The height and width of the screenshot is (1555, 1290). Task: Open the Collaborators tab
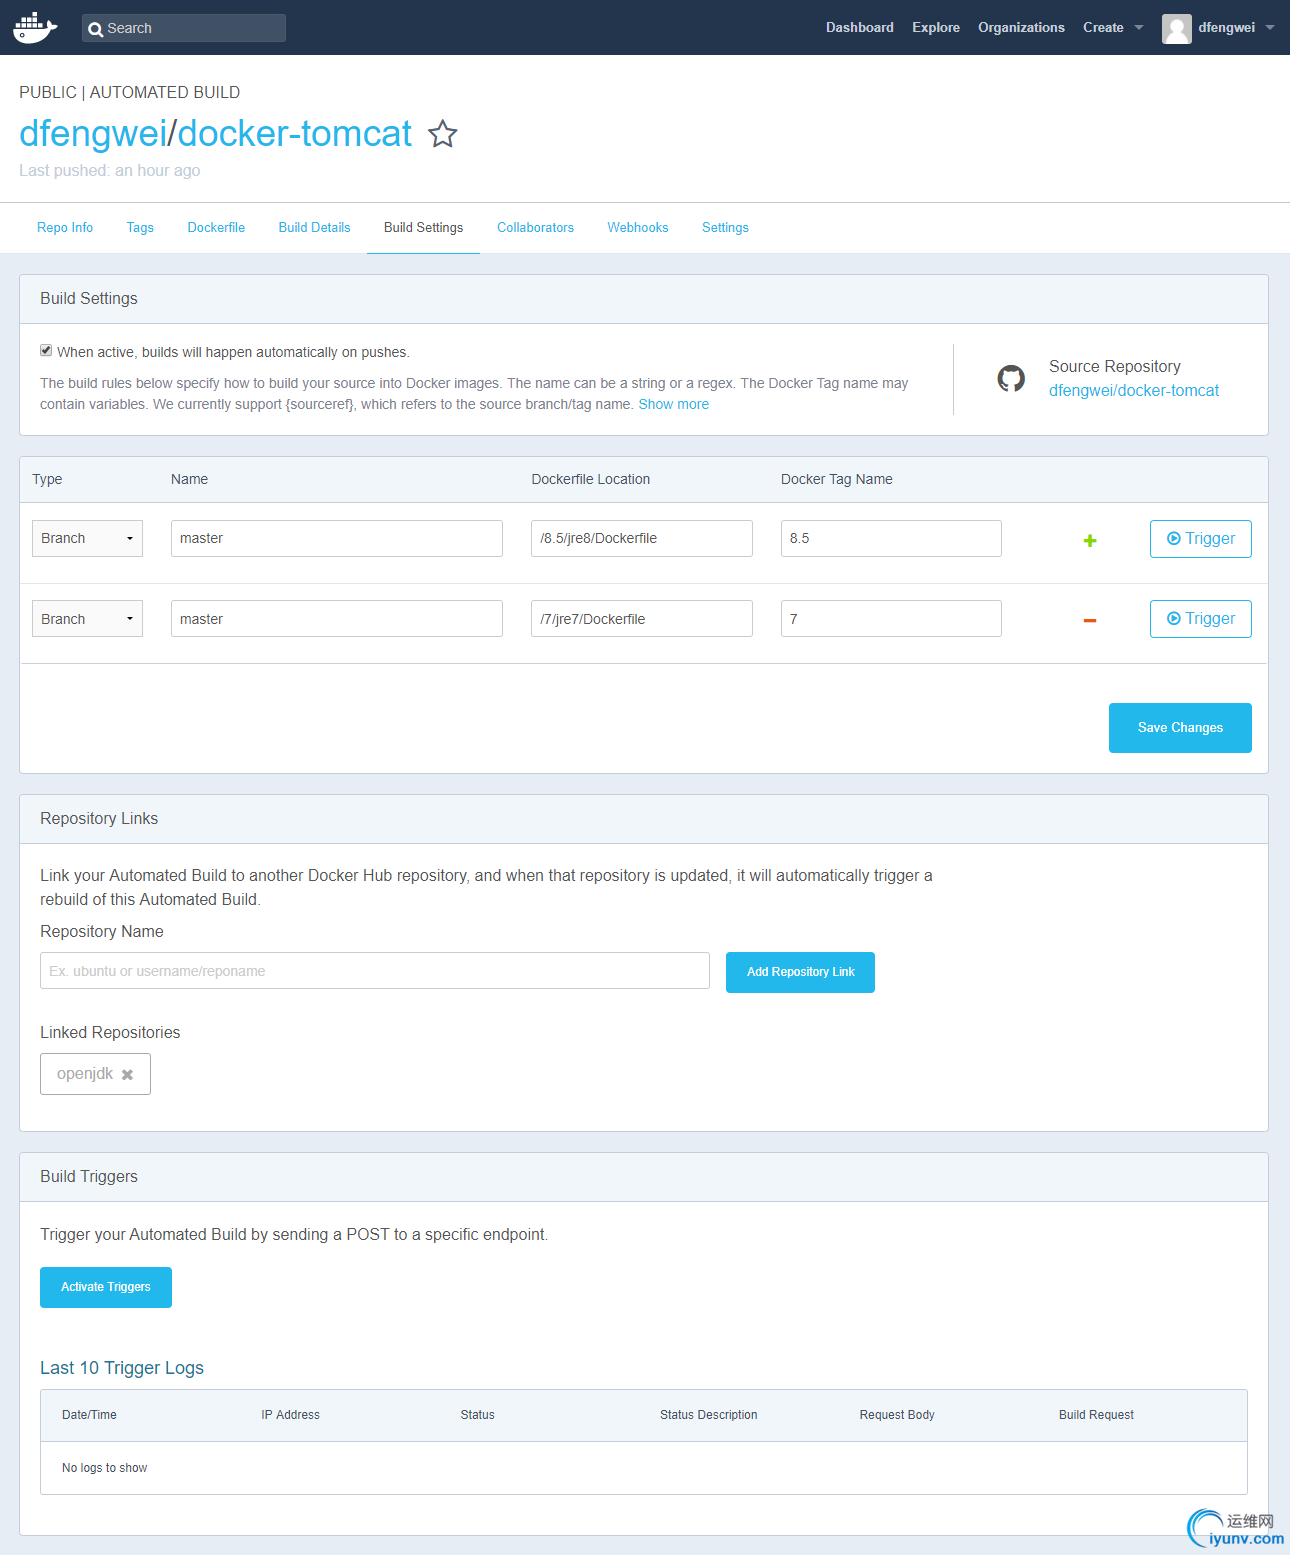tap(535, 228)
